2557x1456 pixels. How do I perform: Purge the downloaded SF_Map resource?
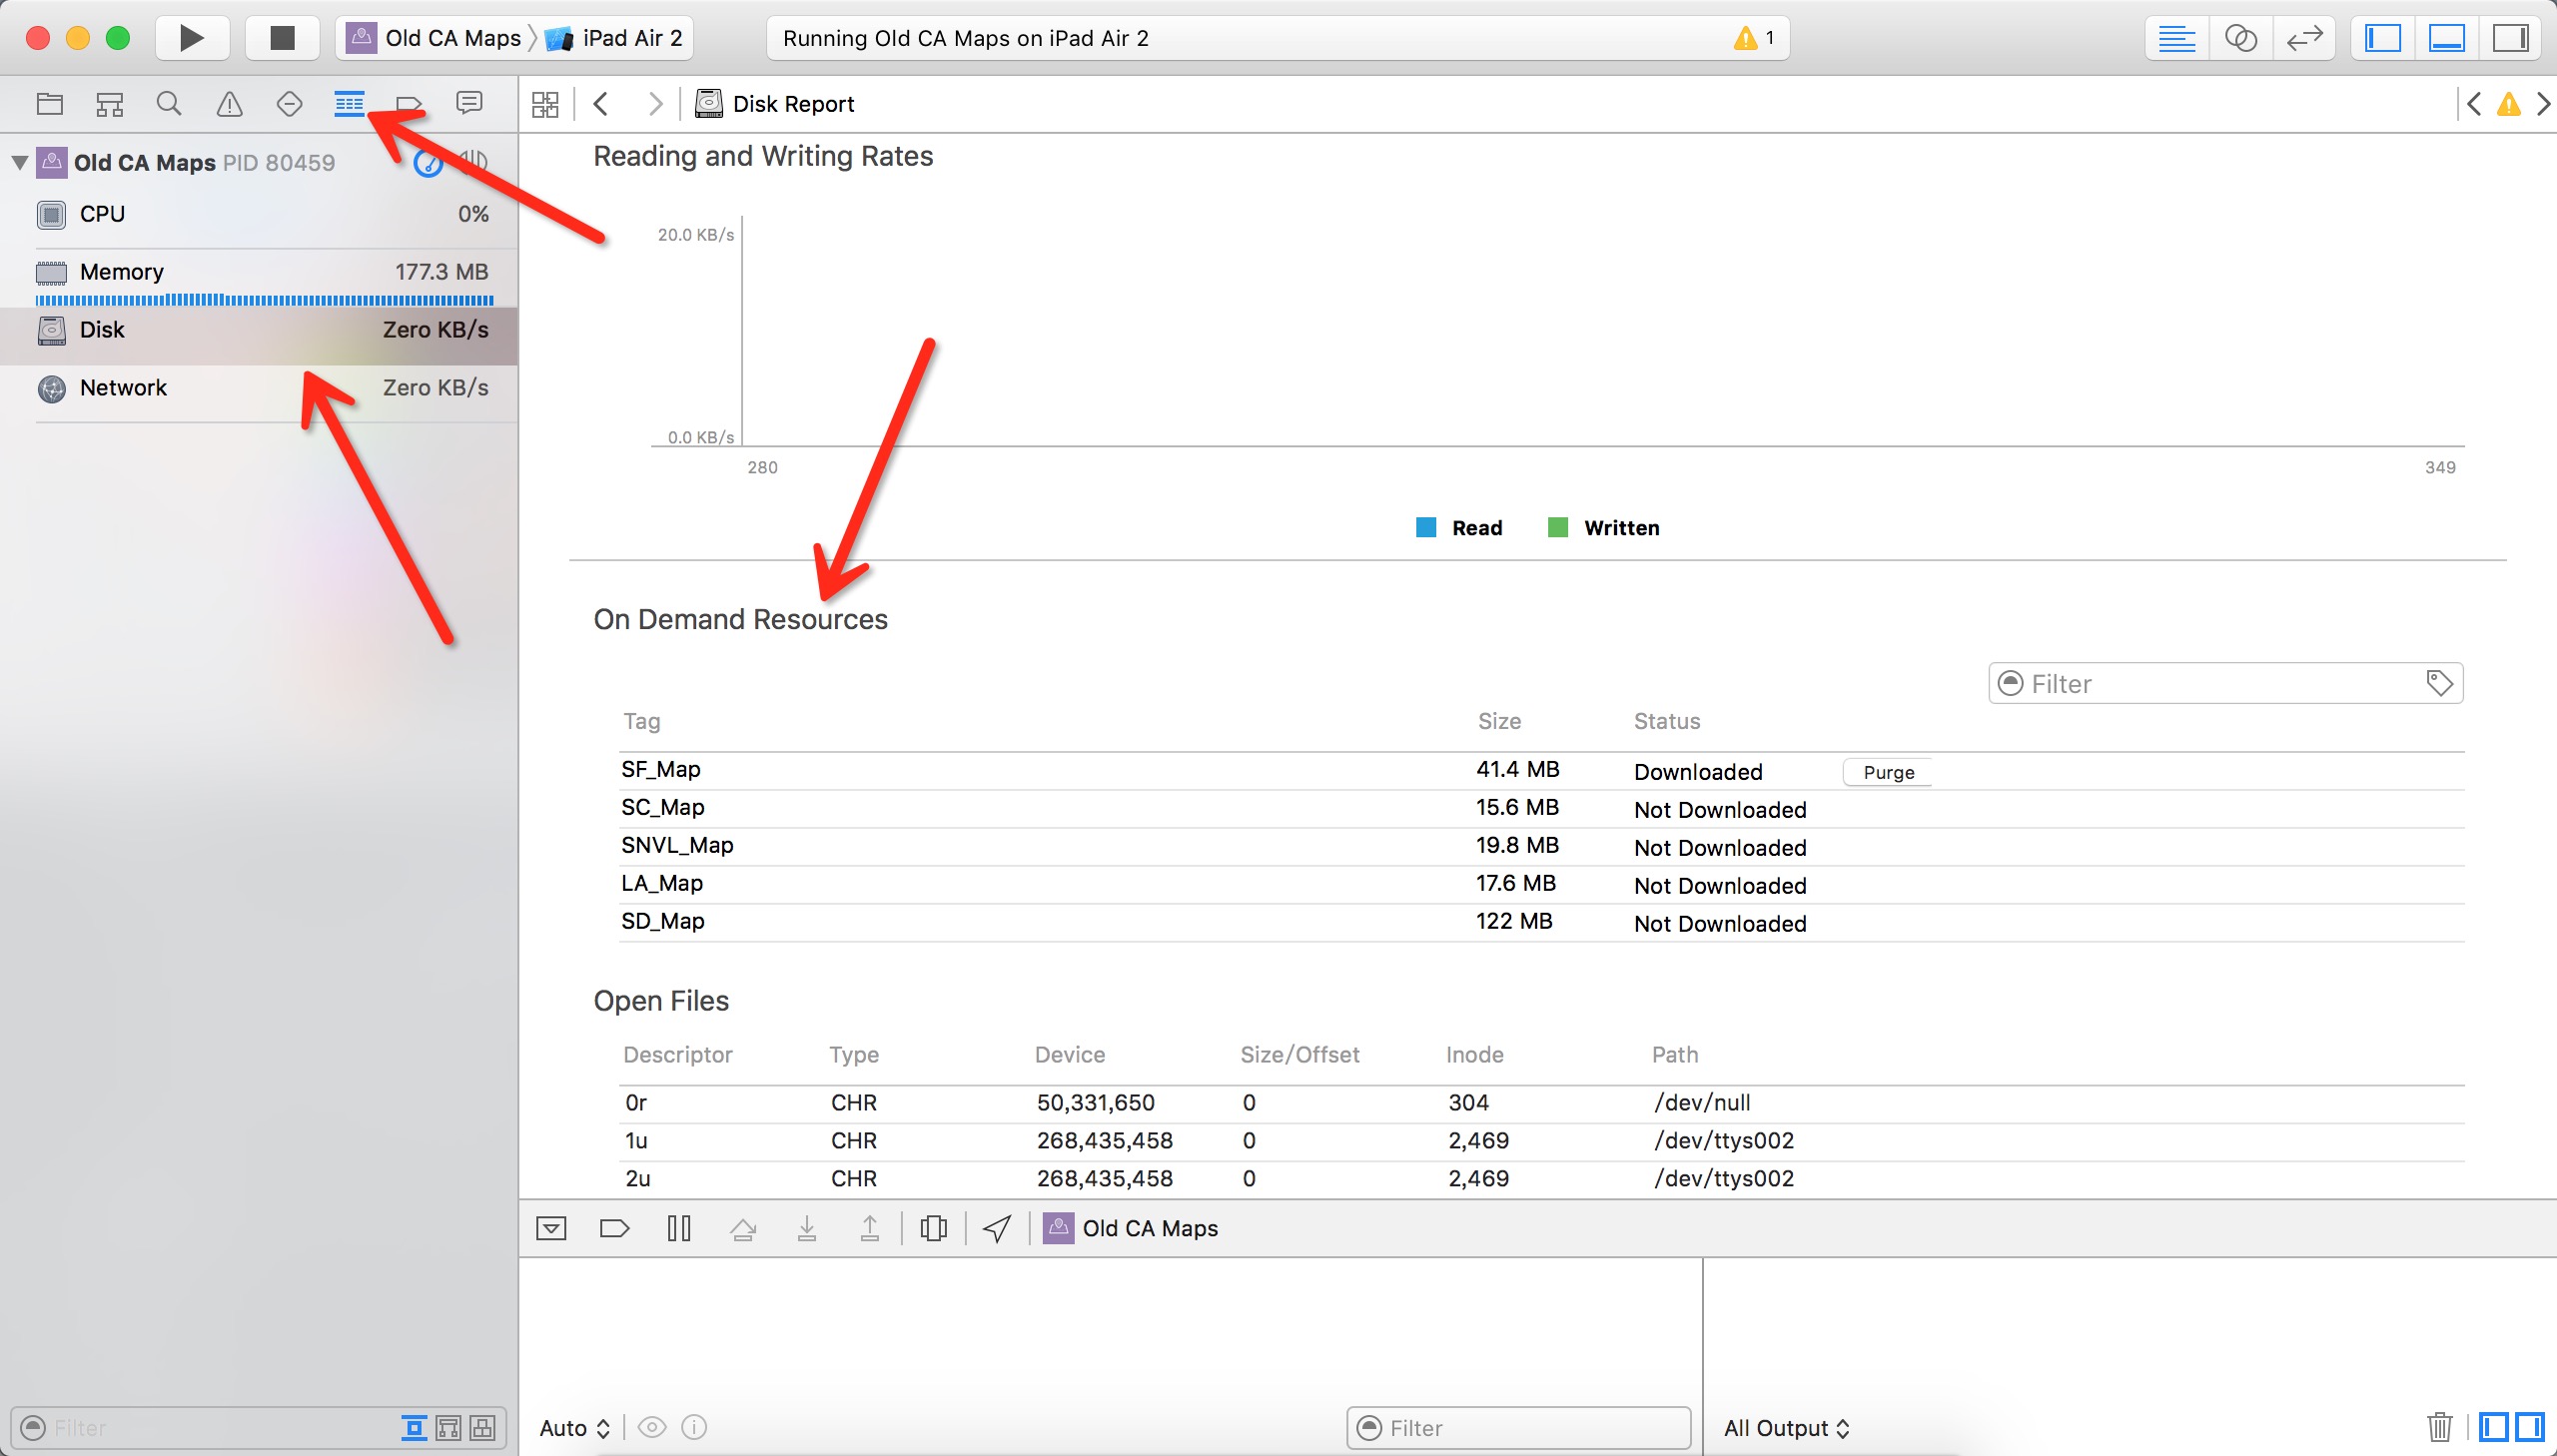[x=1888, y=772]
